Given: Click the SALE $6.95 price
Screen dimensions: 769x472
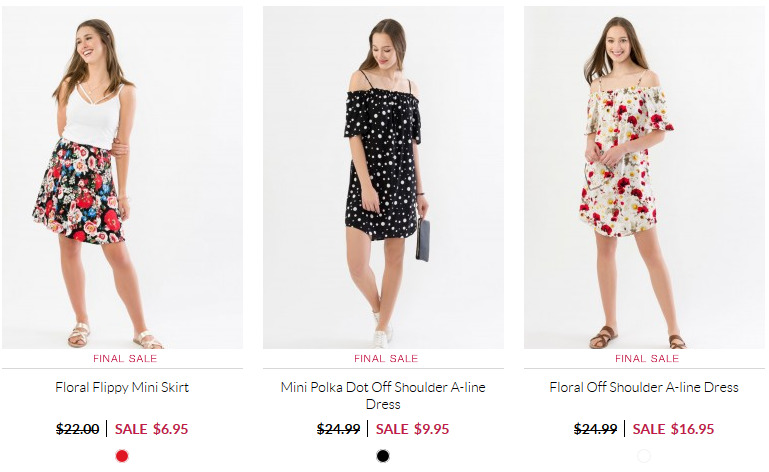Looking at the screenshot, I should click(152, 429).
